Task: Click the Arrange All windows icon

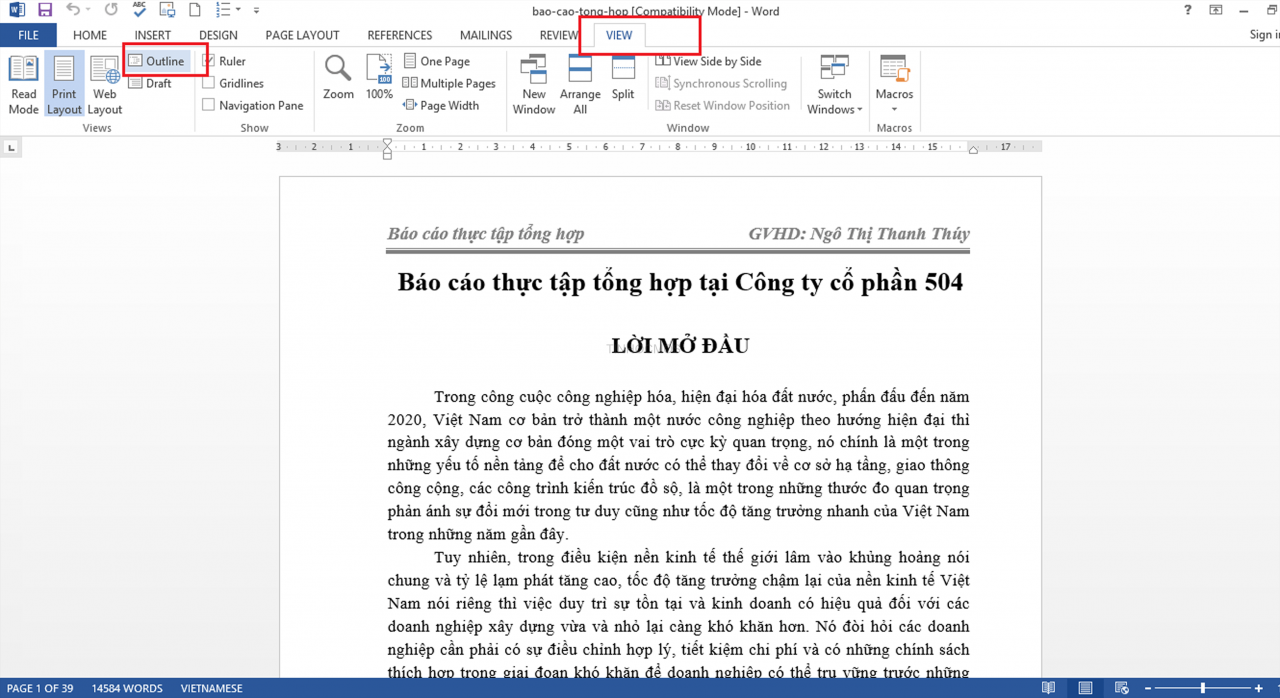Action: coord(580,85)
